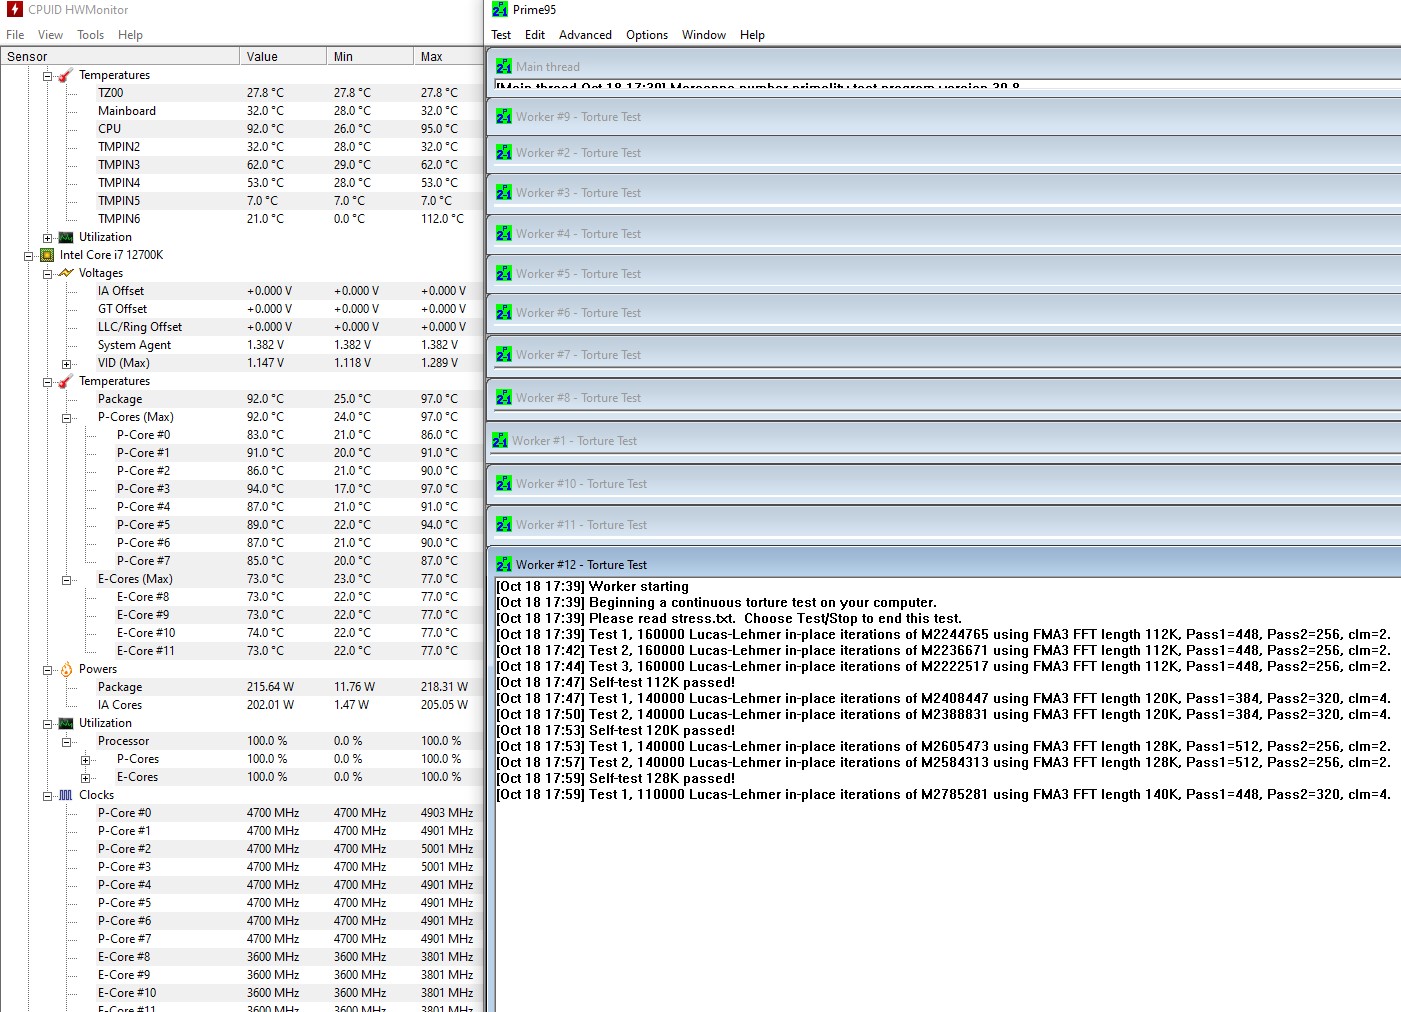Screen dimensions: 1401x1012
Task: Expand the E-Cores utilization entry
Action: [x=86, y=778]
